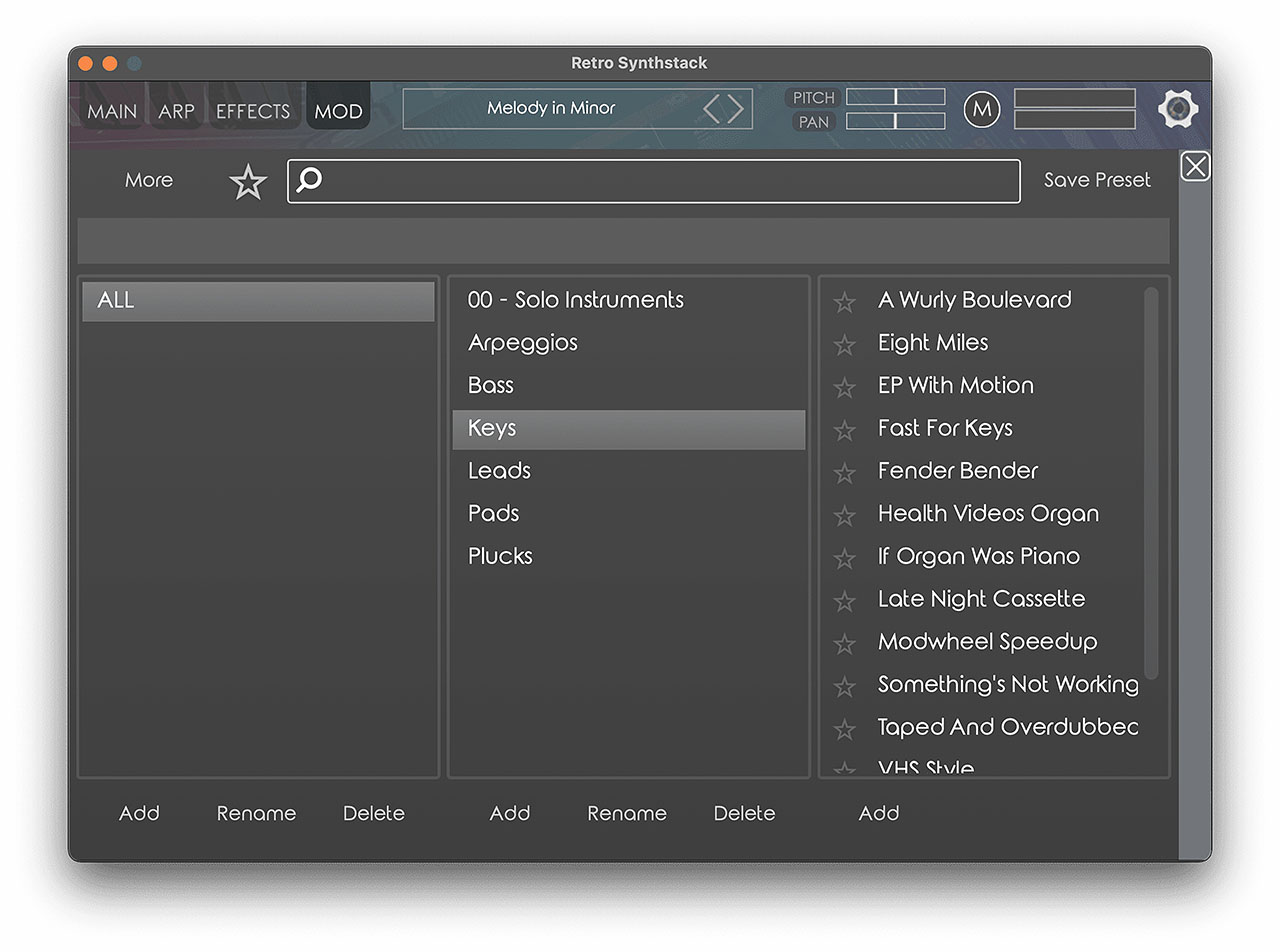
Task: Adjust the PITCH slider
Action: (x=895, y=97)
